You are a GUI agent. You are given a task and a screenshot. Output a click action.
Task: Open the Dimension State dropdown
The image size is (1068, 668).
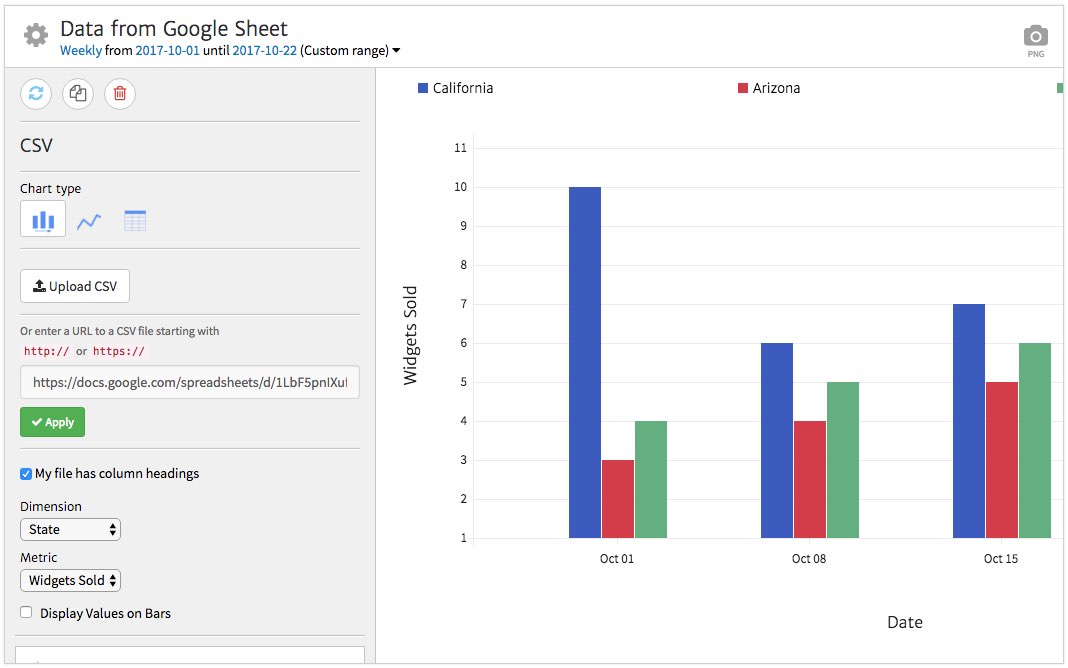[70, 530]
